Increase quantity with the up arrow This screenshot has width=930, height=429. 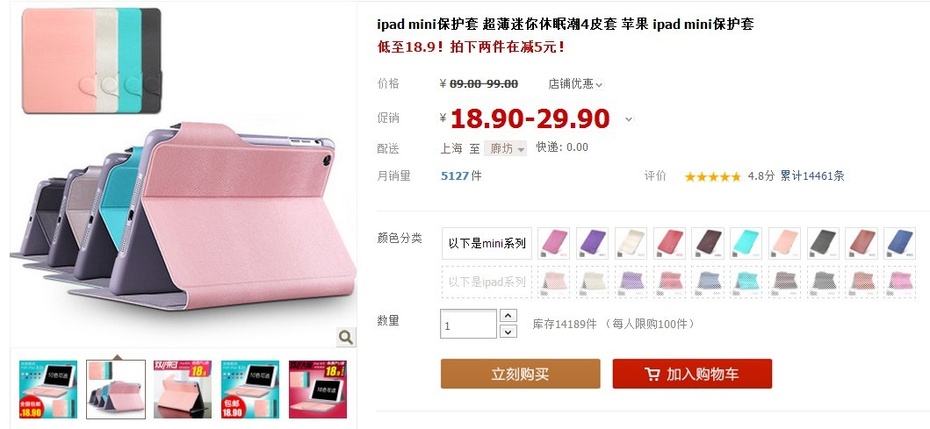pyautogui.click(x=508, y=316)
